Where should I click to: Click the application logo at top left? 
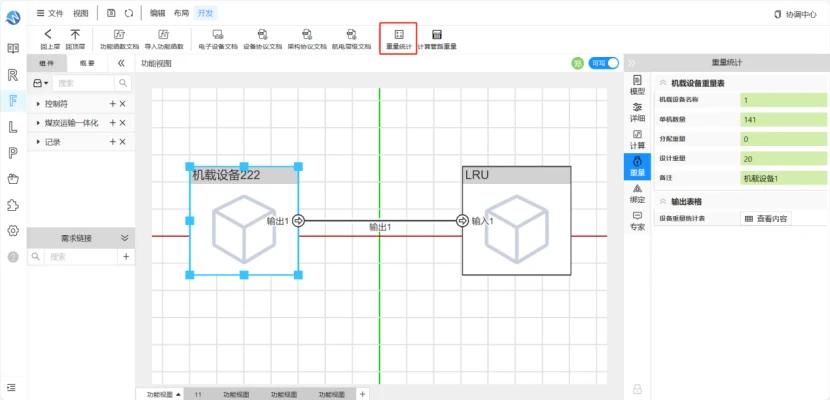(13, 17)
